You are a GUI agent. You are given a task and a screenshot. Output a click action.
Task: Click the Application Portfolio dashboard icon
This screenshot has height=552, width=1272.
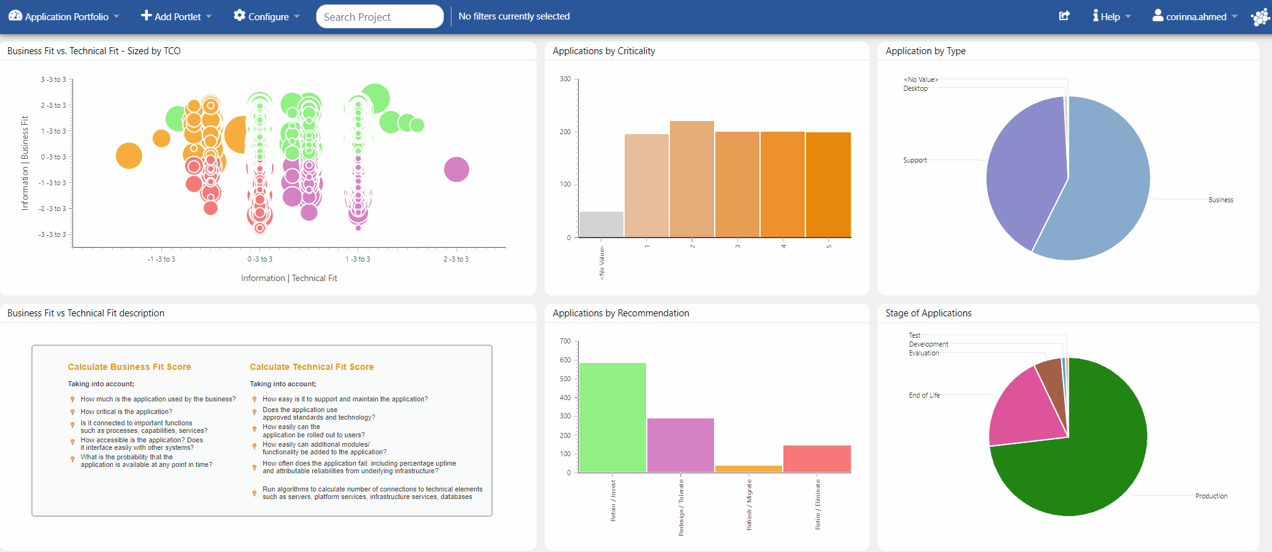[x=15, y=16]
